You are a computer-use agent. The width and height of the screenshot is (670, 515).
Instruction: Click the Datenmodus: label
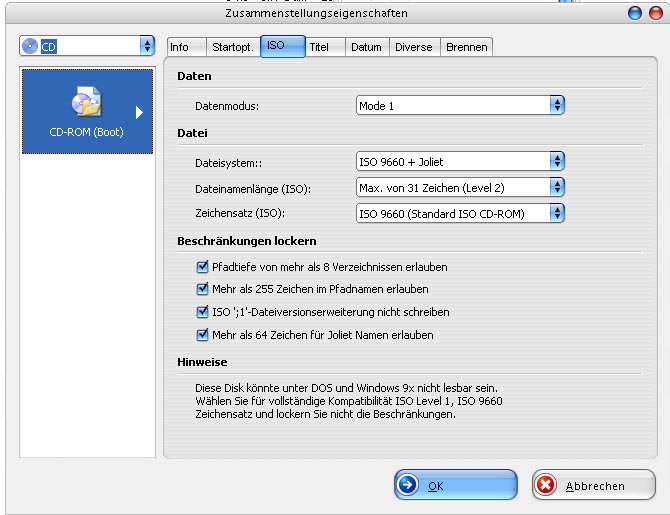[x=227, y=106]
